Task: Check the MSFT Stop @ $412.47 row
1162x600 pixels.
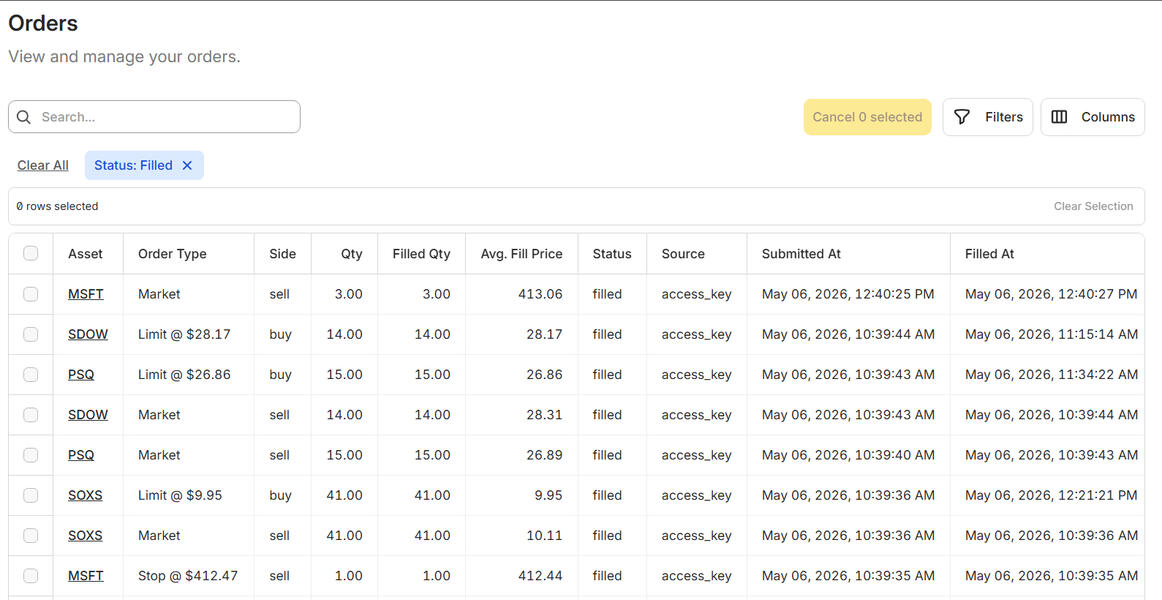Action: pos(30,576)
